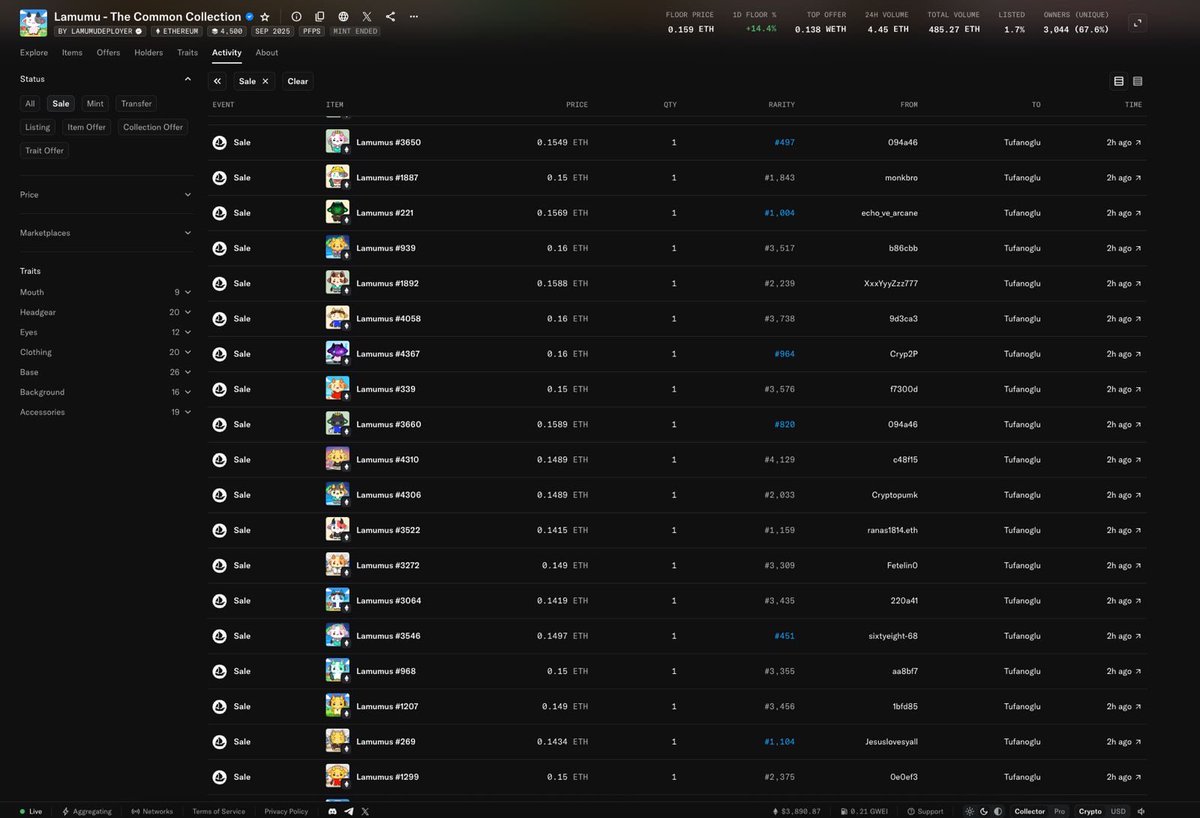
Task: Toggle sound using the speaker icon
Action: [x=1142, y=811]
